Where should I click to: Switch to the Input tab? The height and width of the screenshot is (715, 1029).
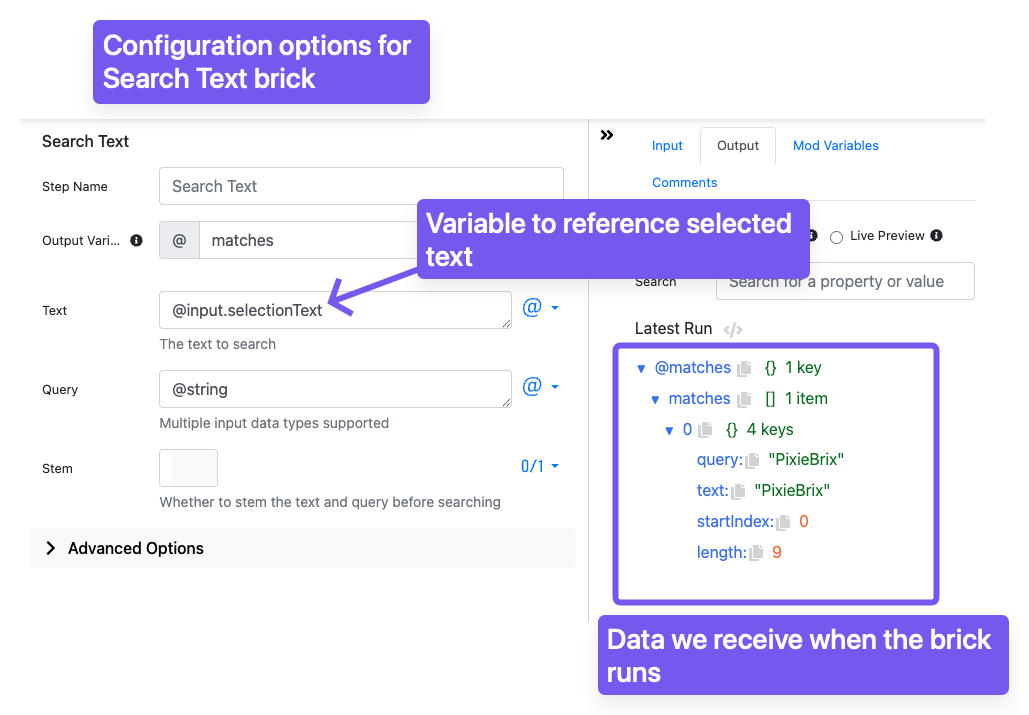click(667, 146)
